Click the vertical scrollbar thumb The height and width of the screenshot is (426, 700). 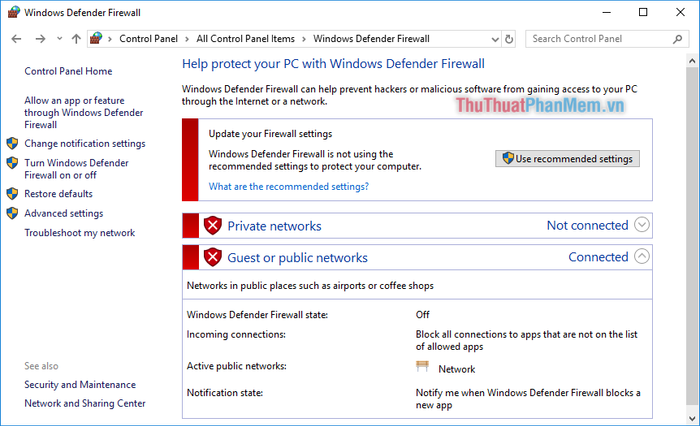(x=692, y=237)
